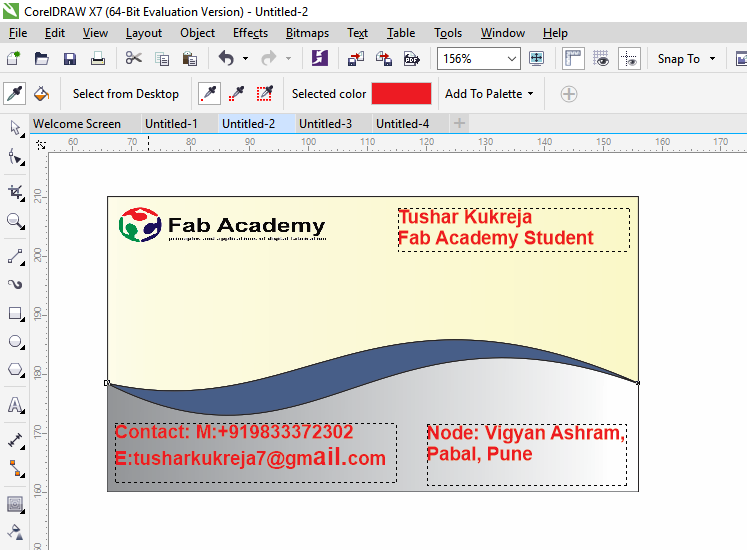This screenshot has width=747, height=550.
Task: Click the Fab Academy logo image
Action: (x=222, y=224)
